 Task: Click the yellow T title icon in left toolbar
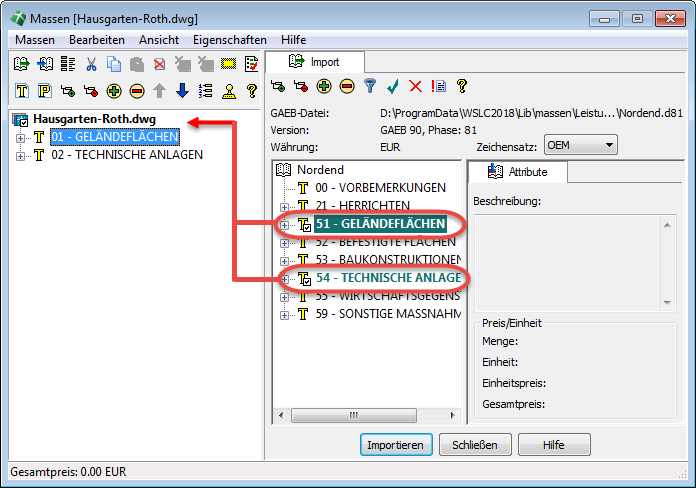[x=22, y=91]
